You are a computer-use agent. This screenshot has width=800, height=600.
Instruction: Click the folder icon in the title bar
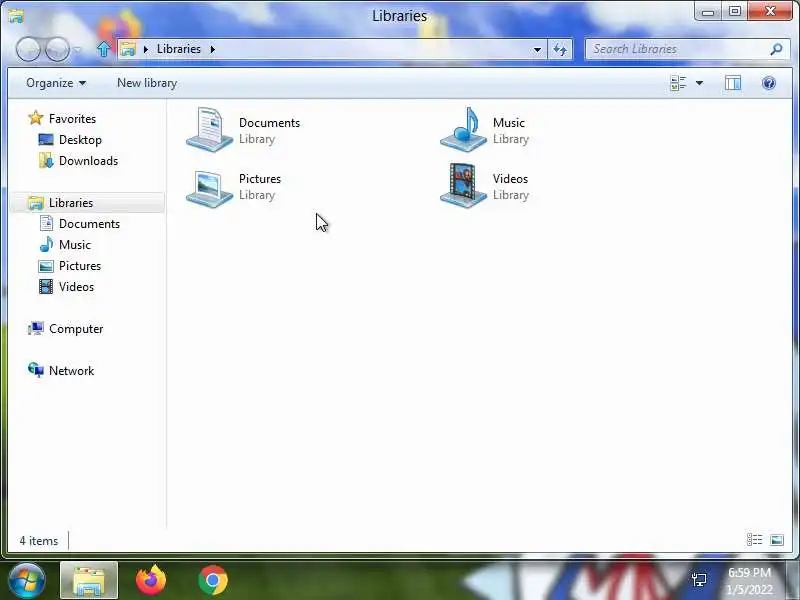16,16
